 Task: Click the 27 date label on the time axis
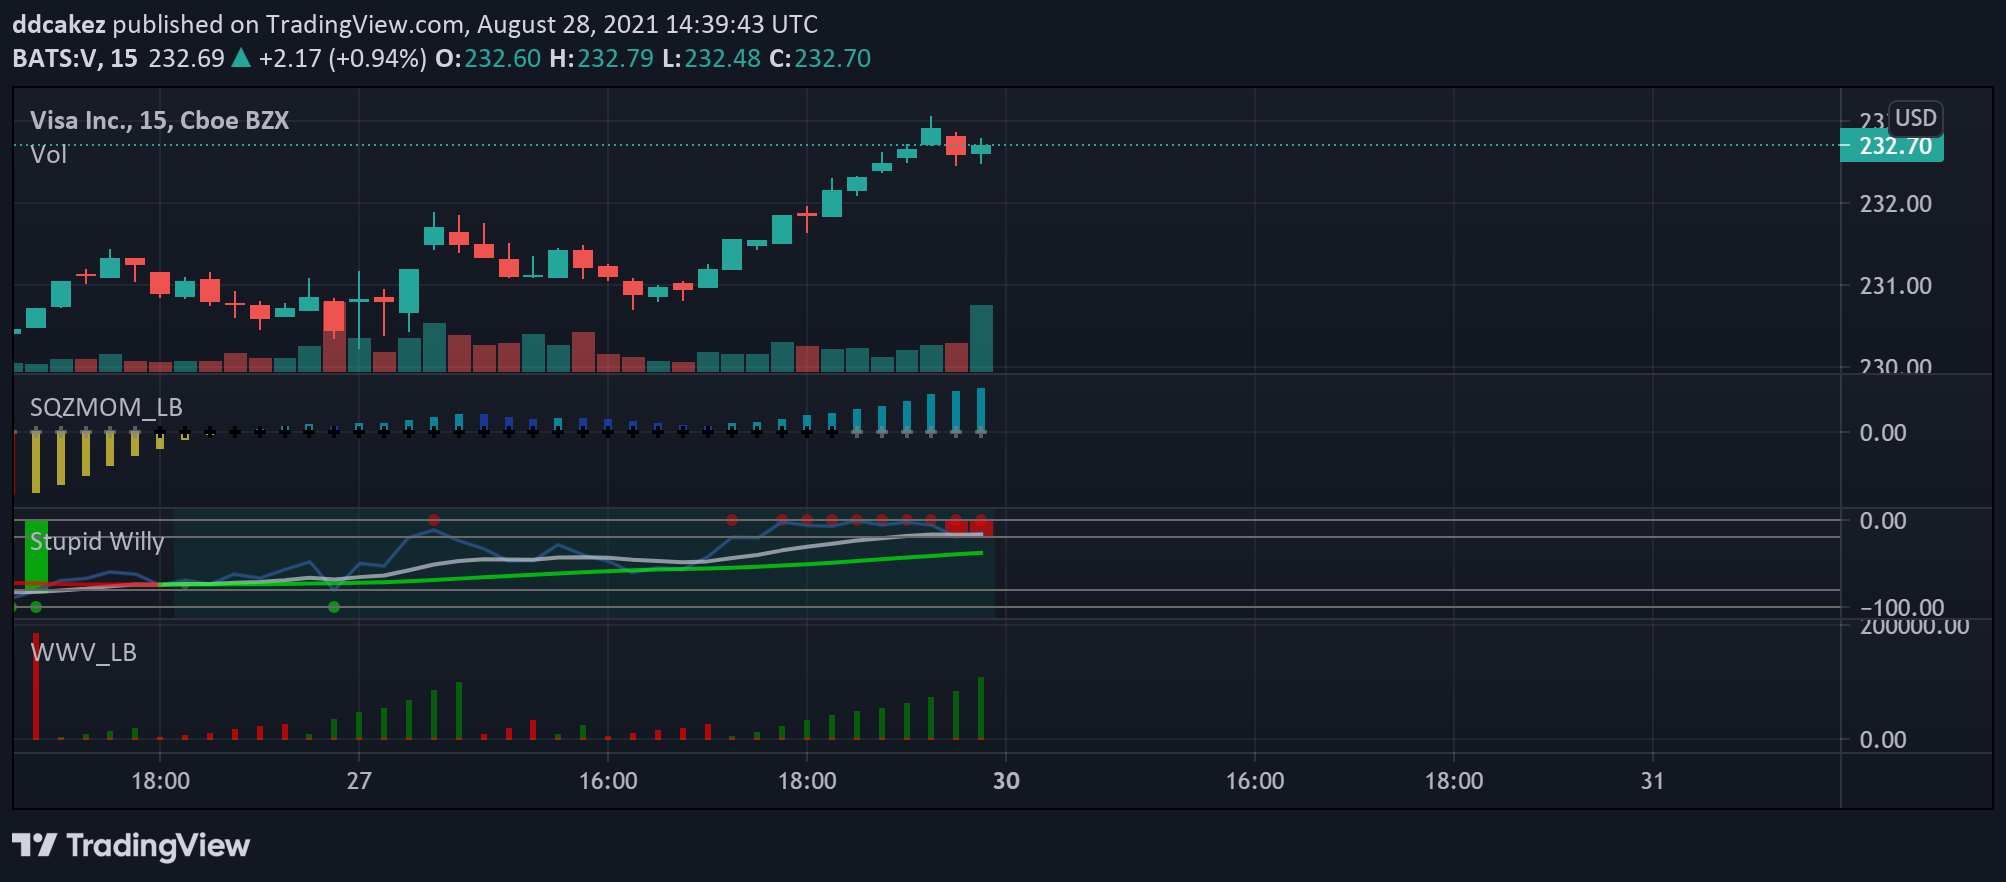[x=359, y=781]
